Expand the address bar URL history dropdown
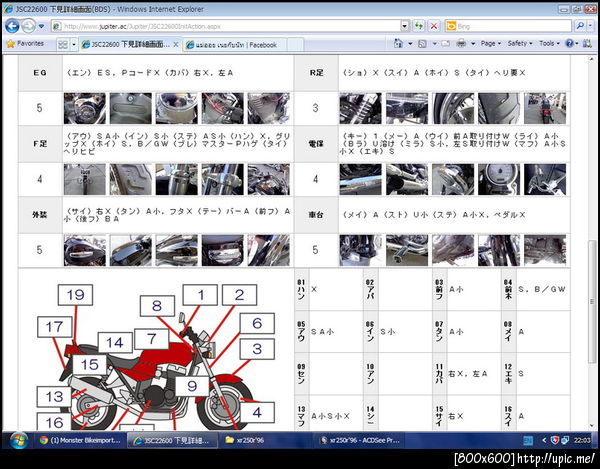This screenshot has width=600, height=469. tap(405, 26)
